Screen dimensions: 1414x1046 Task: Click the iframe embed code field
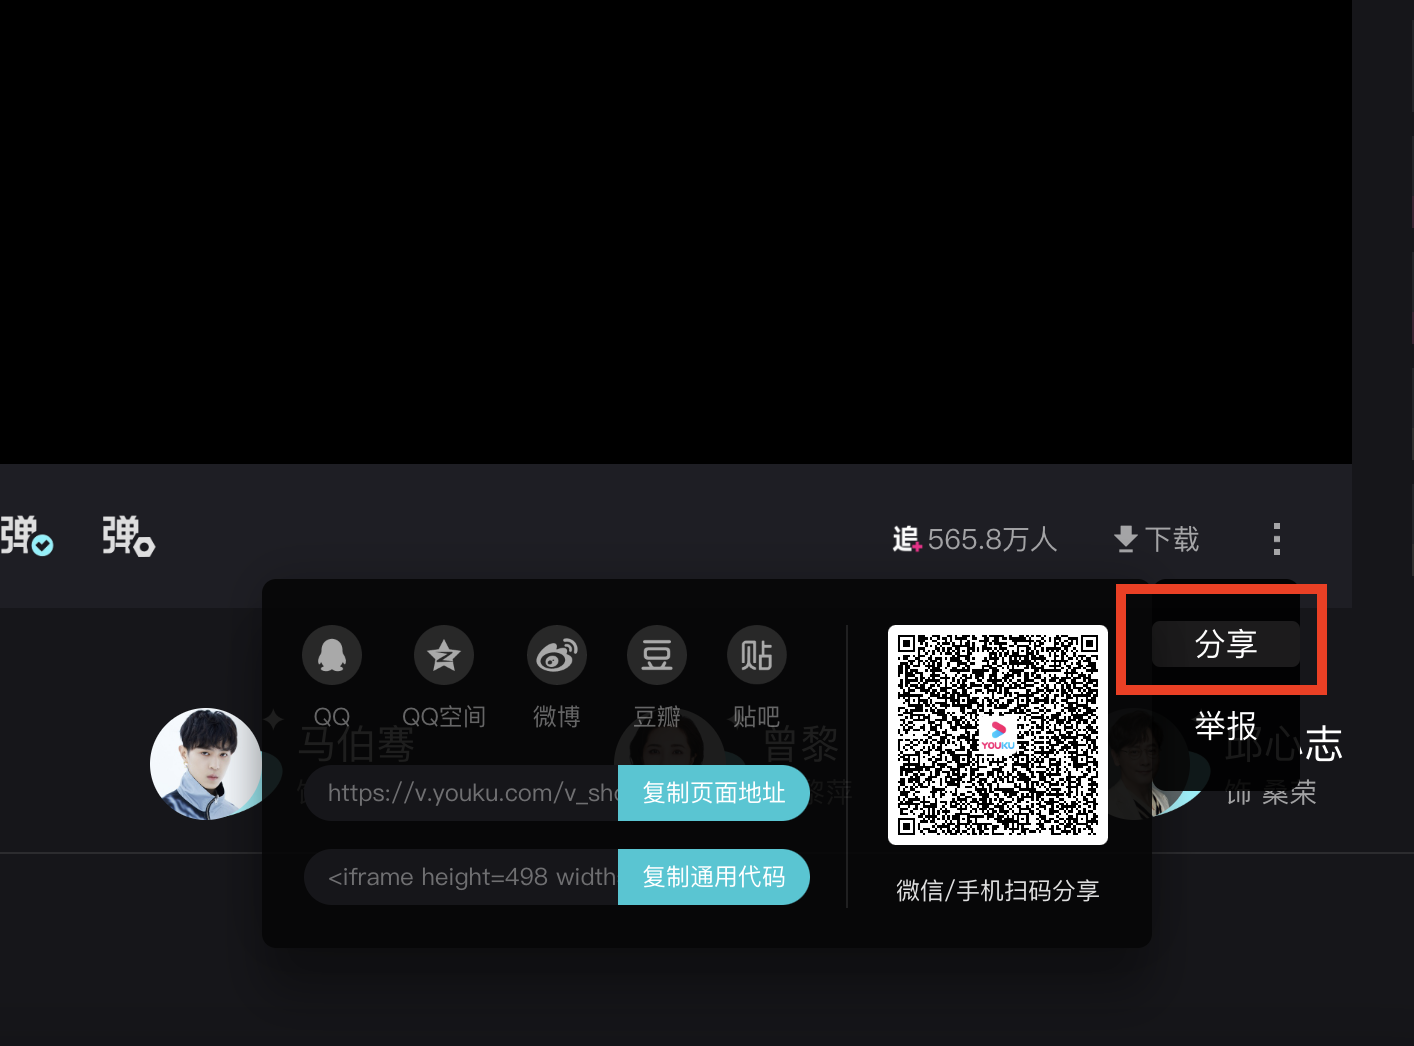(461, 877)
